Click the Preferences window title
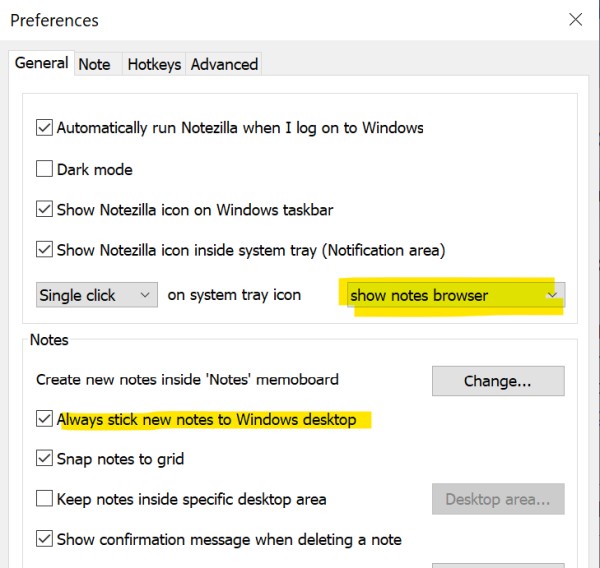The height and width of the screenshot is (568, 600). pyautogui.click(x=55, y=20)
